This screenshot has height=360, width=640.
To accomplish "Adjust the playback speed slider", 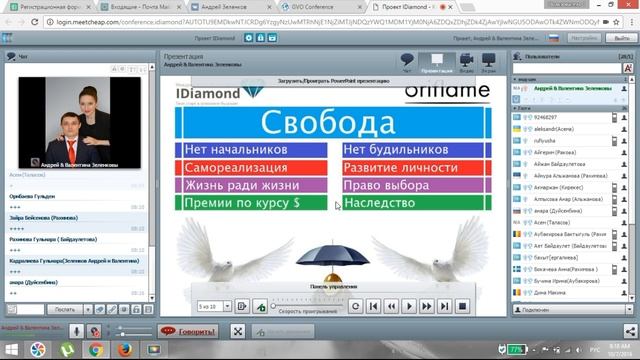I will click(x=308, y=306).
